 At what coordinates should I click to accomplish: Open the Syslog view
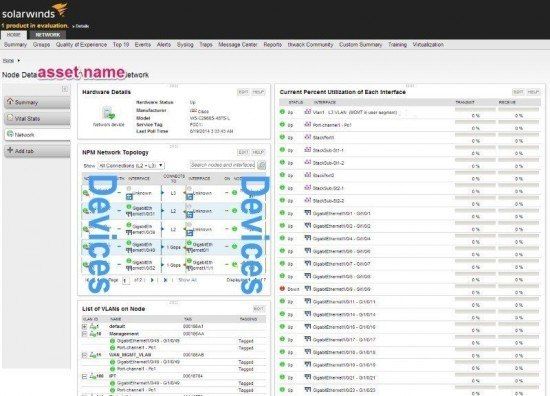185,45
